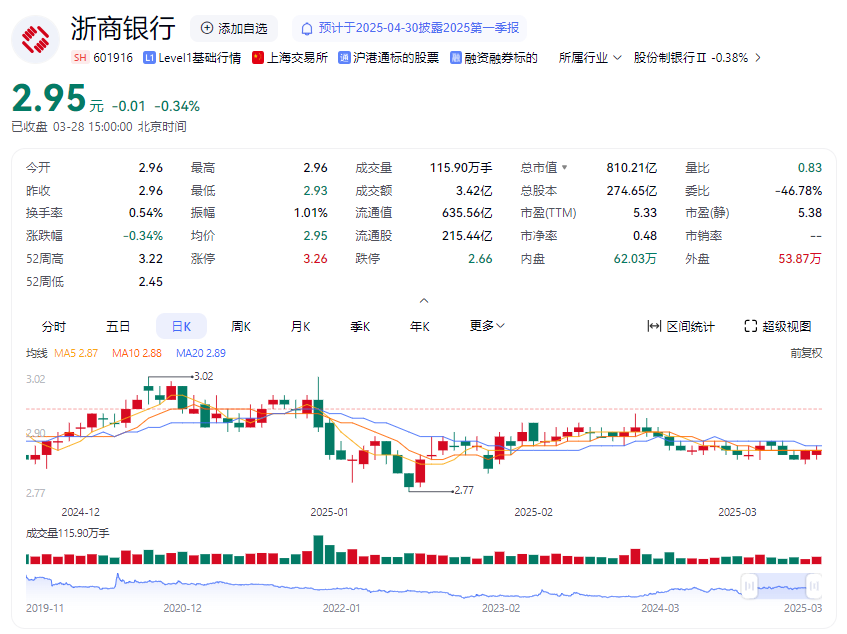This screenshot has width=847, height=634.
Task: Open 股份制银行Ⅱ industry arrow
Action: tap(758, 58)
